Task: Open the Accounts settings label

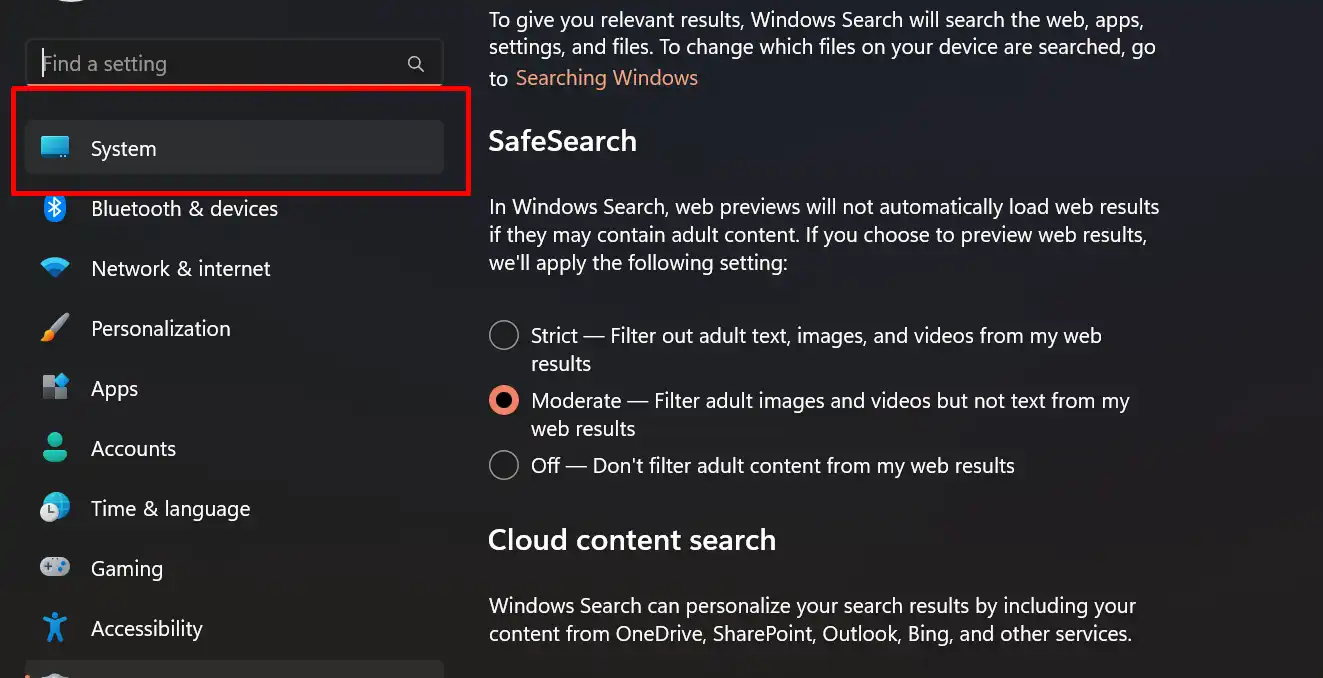Action: point(133,448)
